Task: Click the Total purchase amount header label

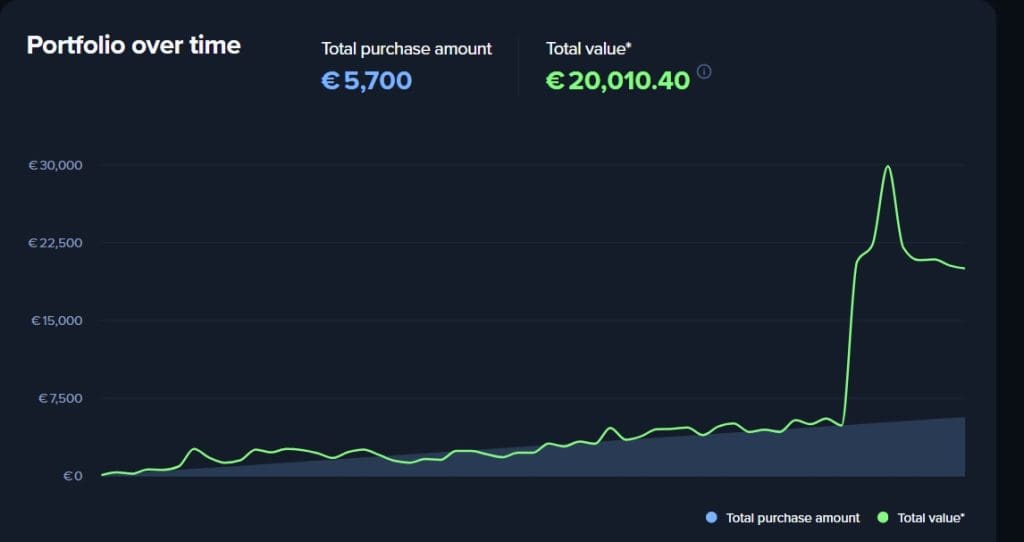Action: click(x=406, y=48)
